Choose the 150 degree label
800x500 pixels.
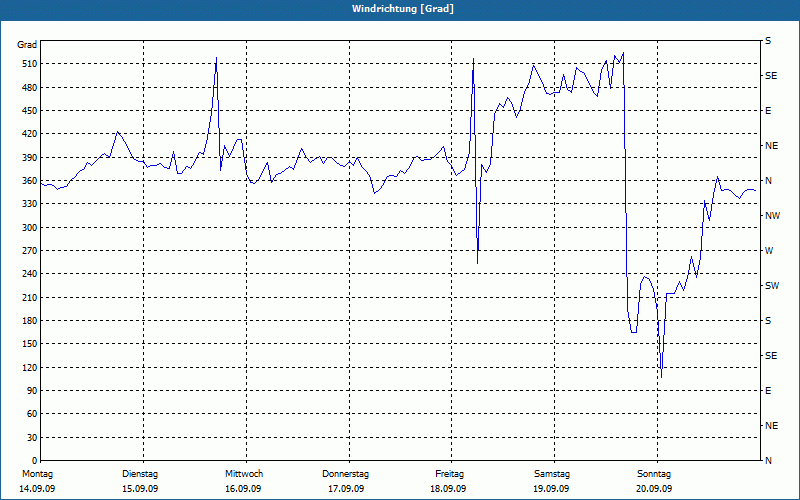[30, 344]
